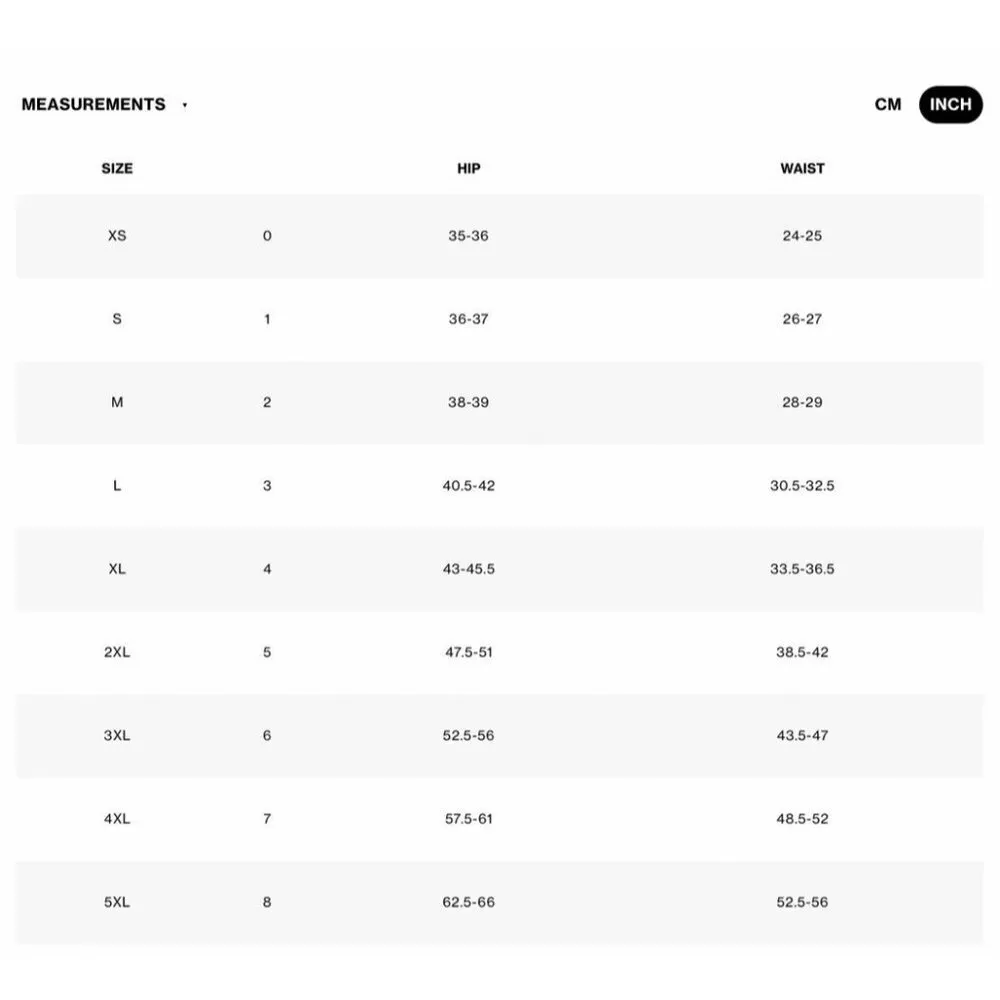The width and height of the screenshot is (1000, 1000).
Task: Click hip measurement 40.5-42
Action: [468, 486]
